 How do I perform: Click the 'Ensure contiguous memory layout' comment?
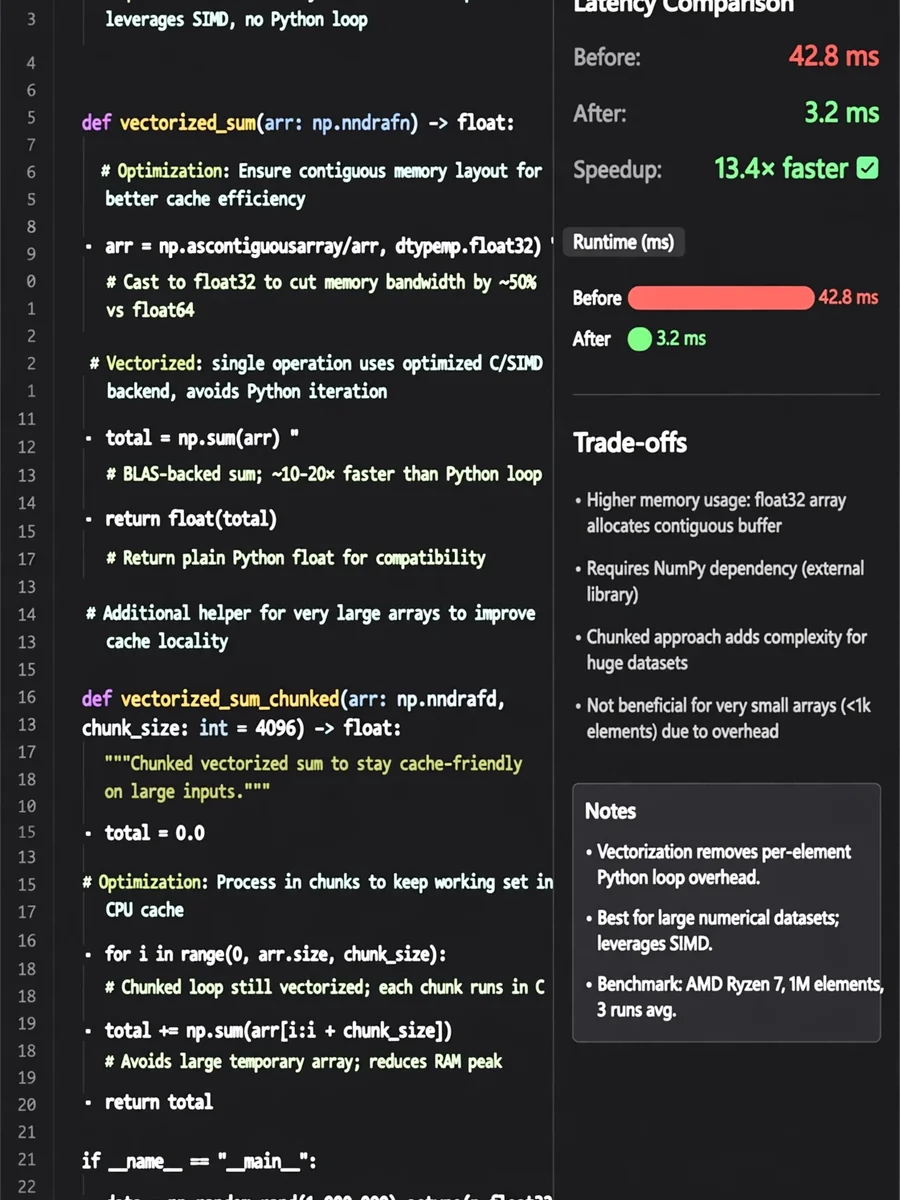(x=321, y=184)
